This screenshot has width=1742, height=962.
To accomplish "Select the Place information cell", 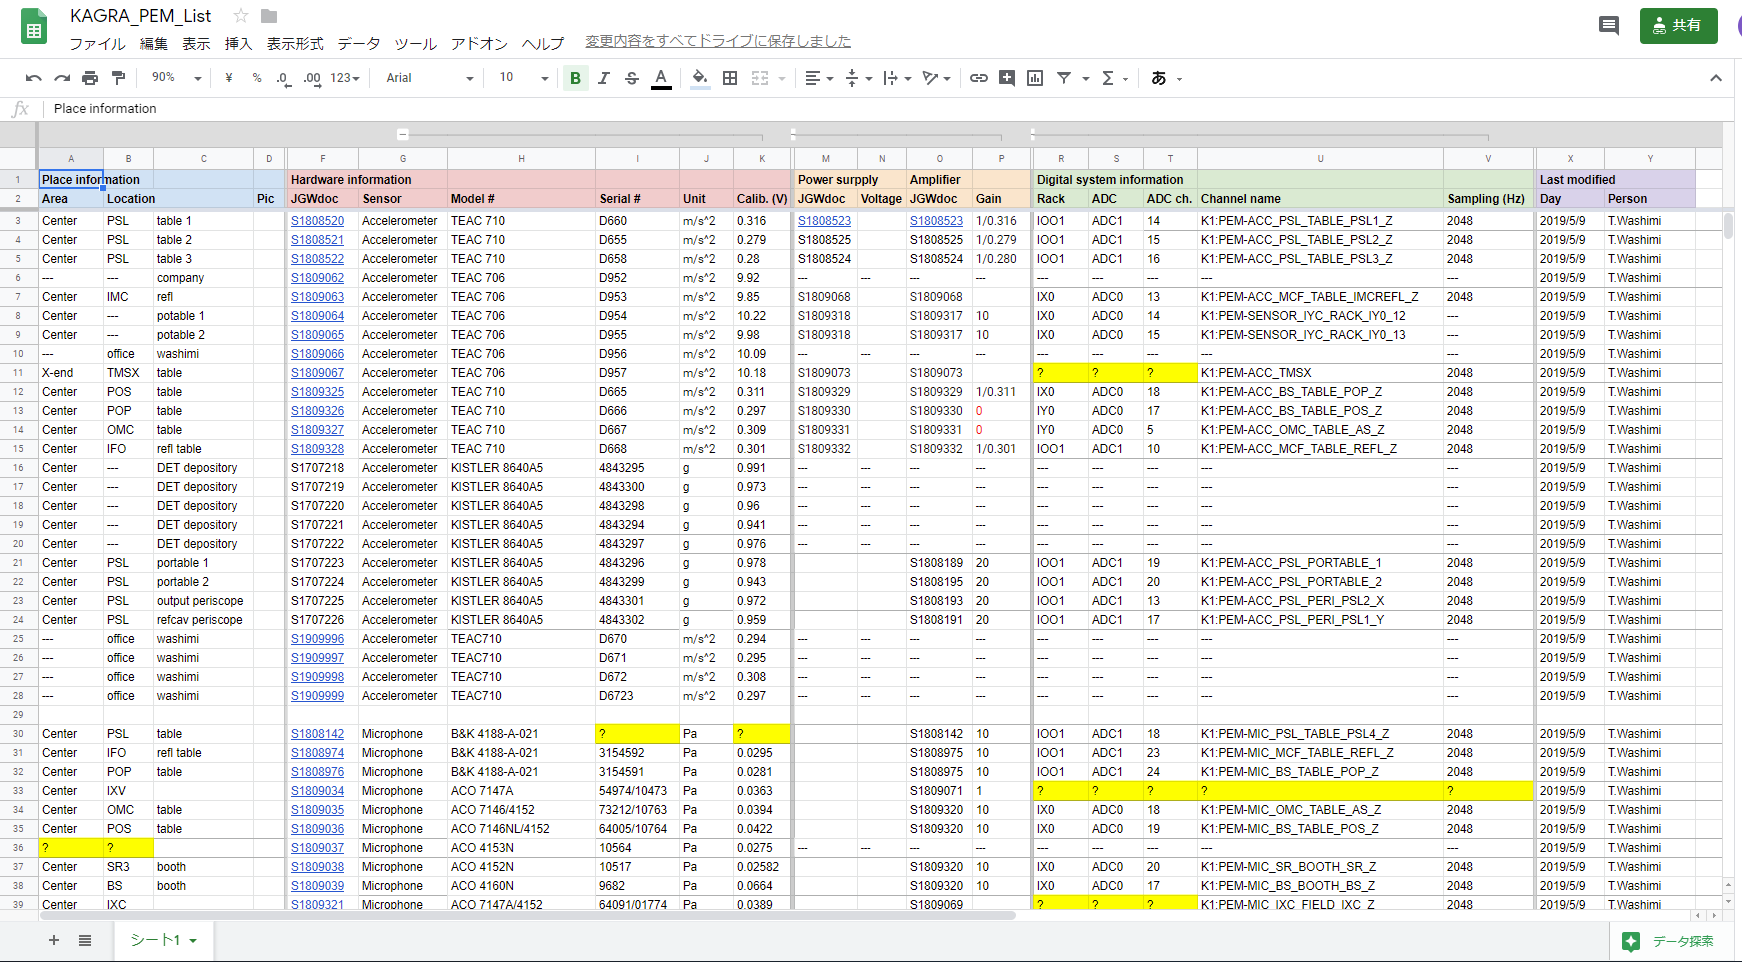I will coord(71,180).
